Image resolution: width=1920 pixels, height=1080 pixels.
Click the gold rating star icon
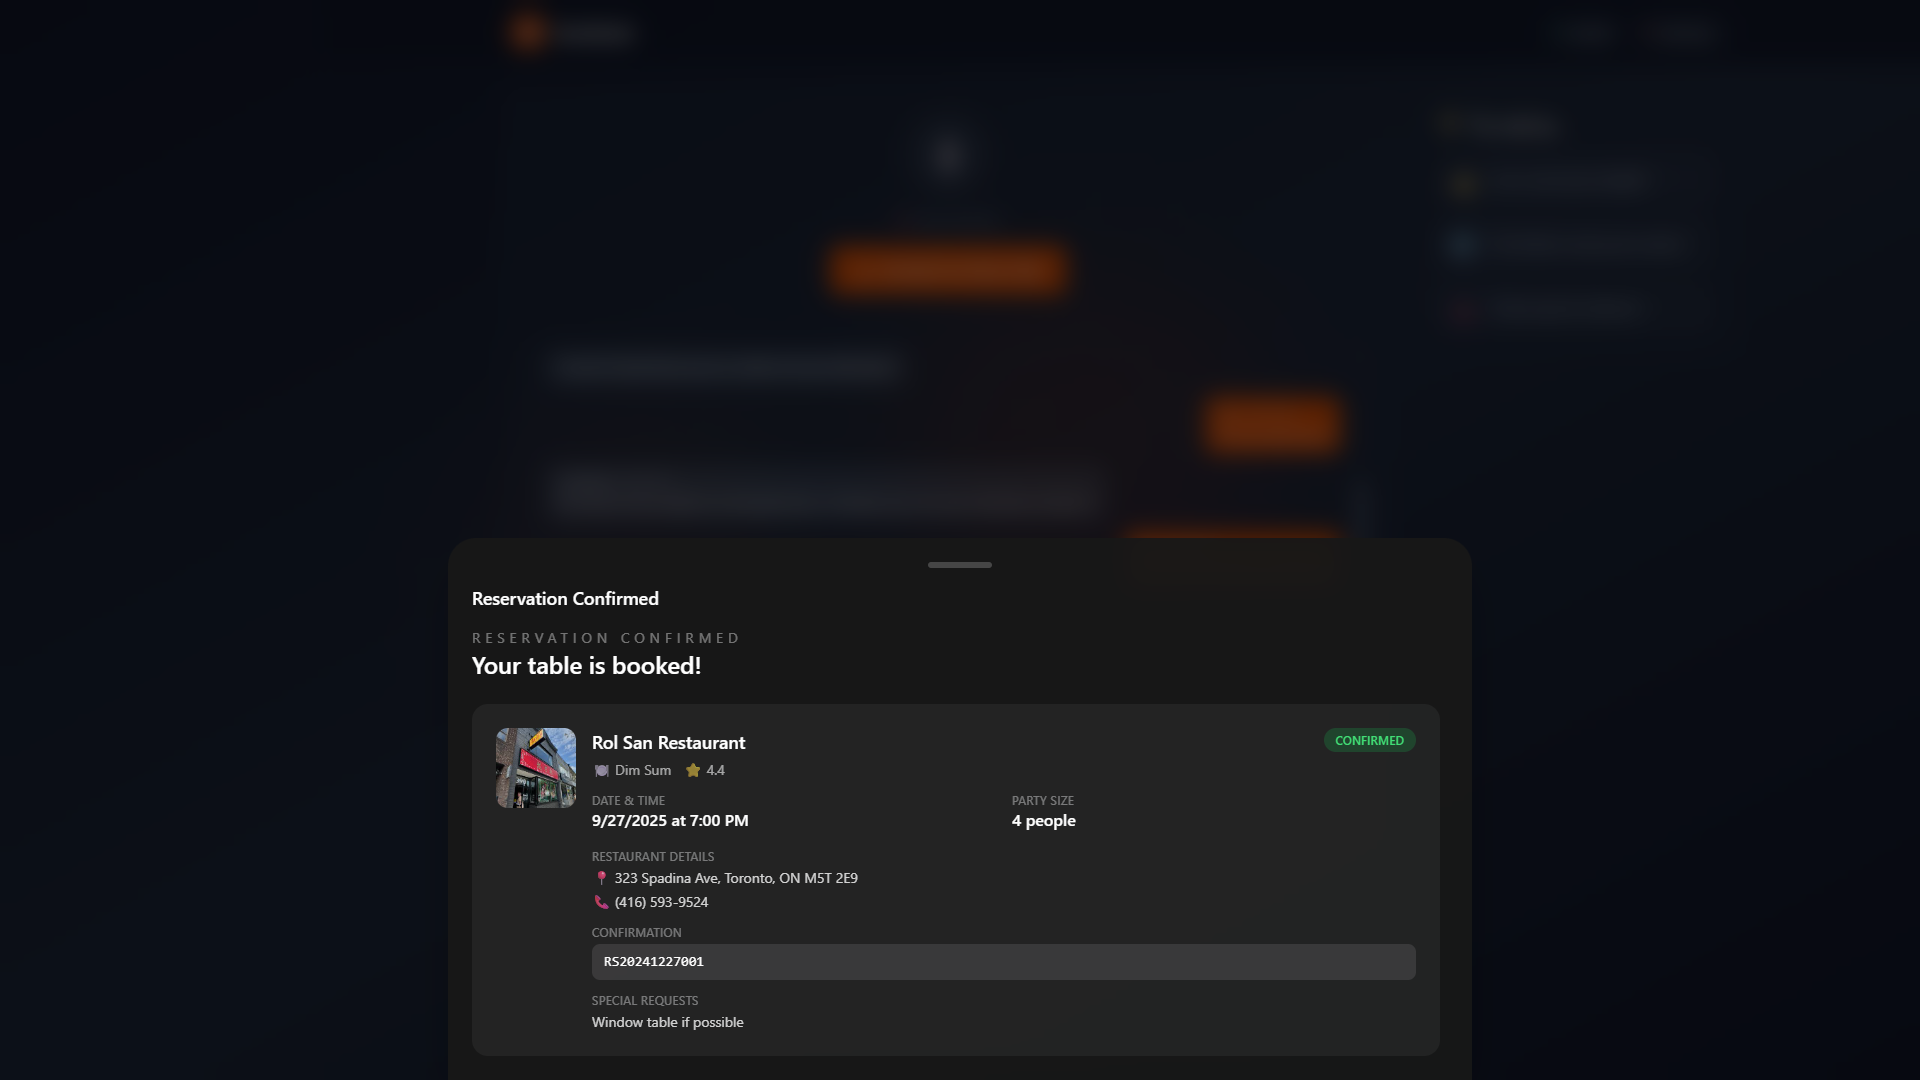(x=693, y=770)
